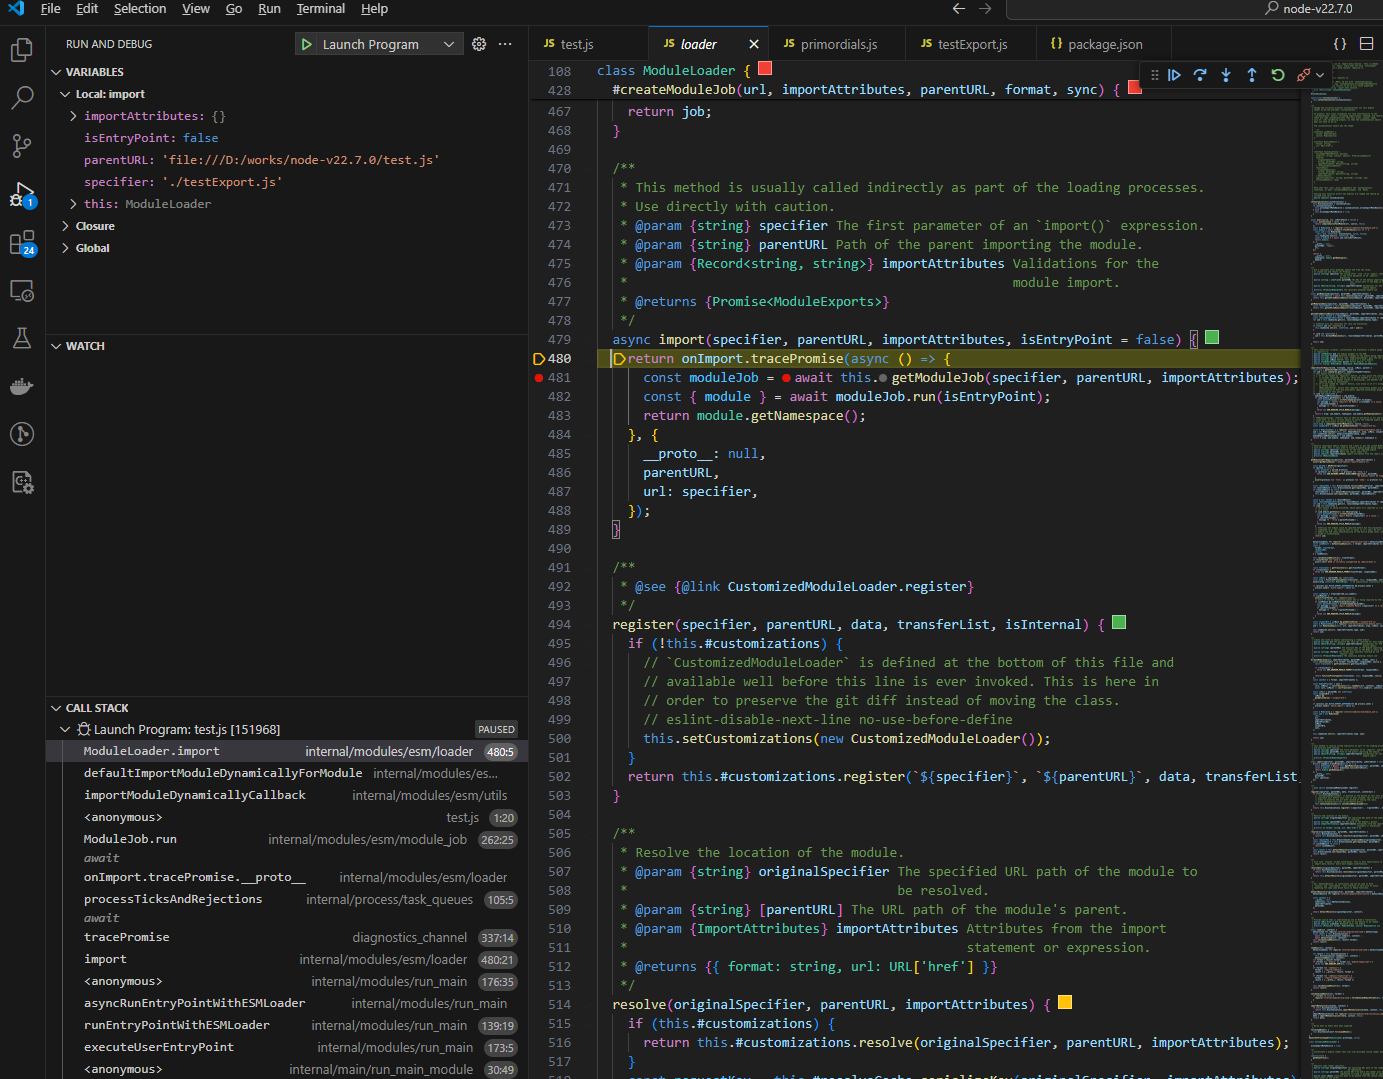Open the Testing flask view
This screenshot has width=1383, height=1079.
pos(22,338)
